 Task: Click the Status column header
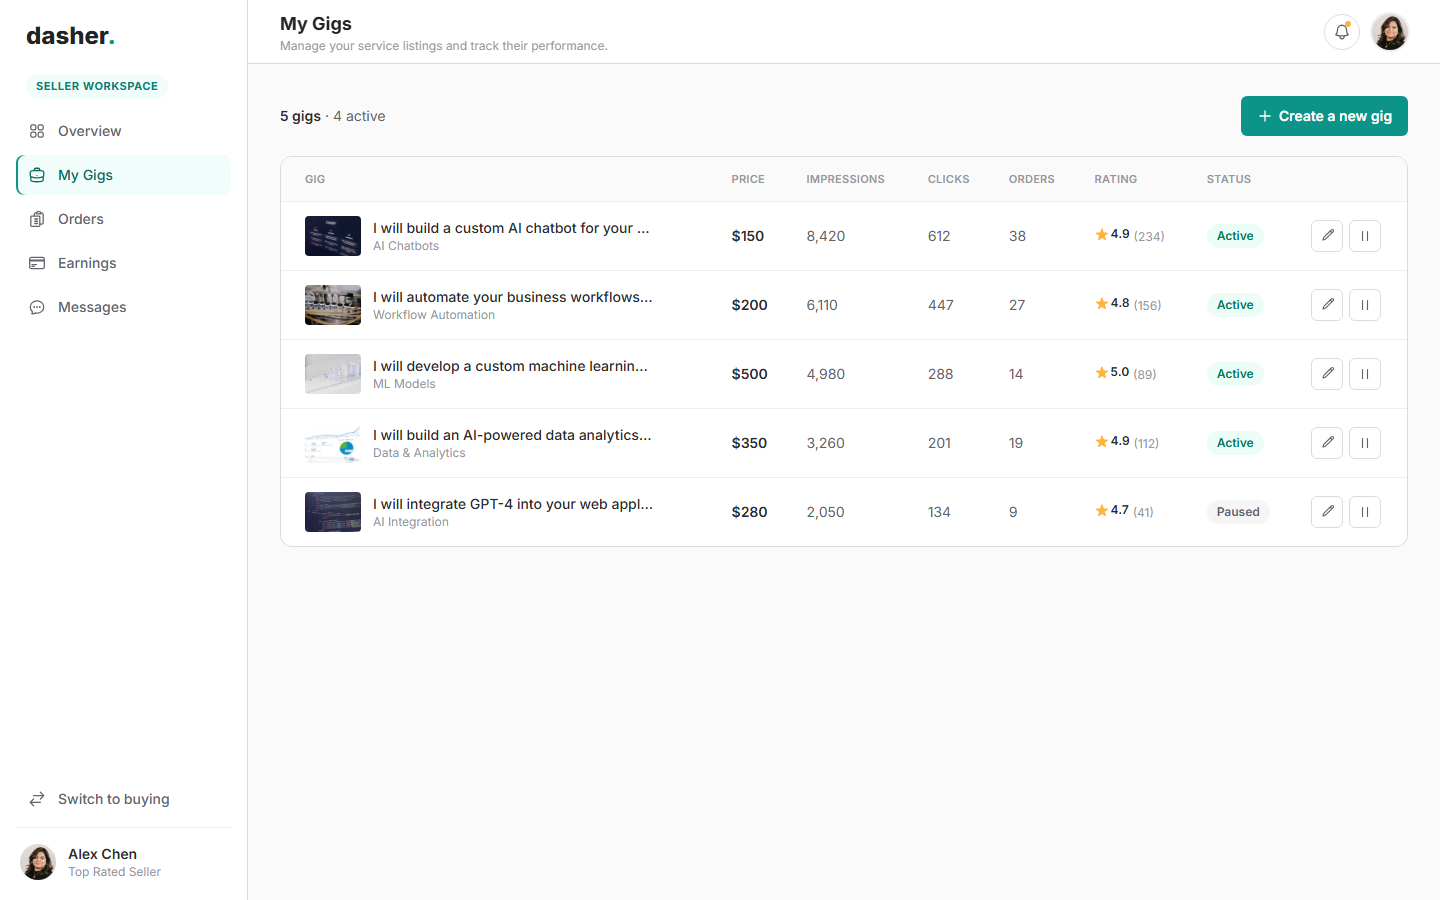tap(1228, 179)
